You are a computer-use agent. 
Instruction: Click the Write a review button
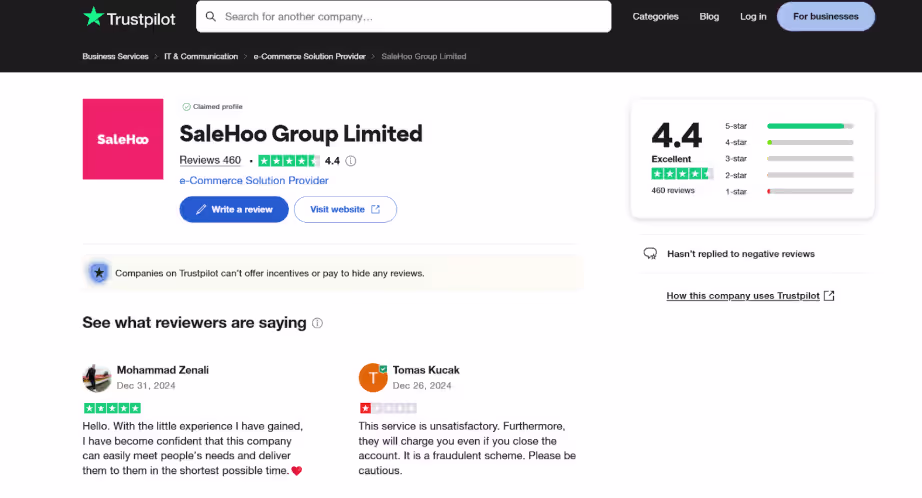(x=234, y=209)
